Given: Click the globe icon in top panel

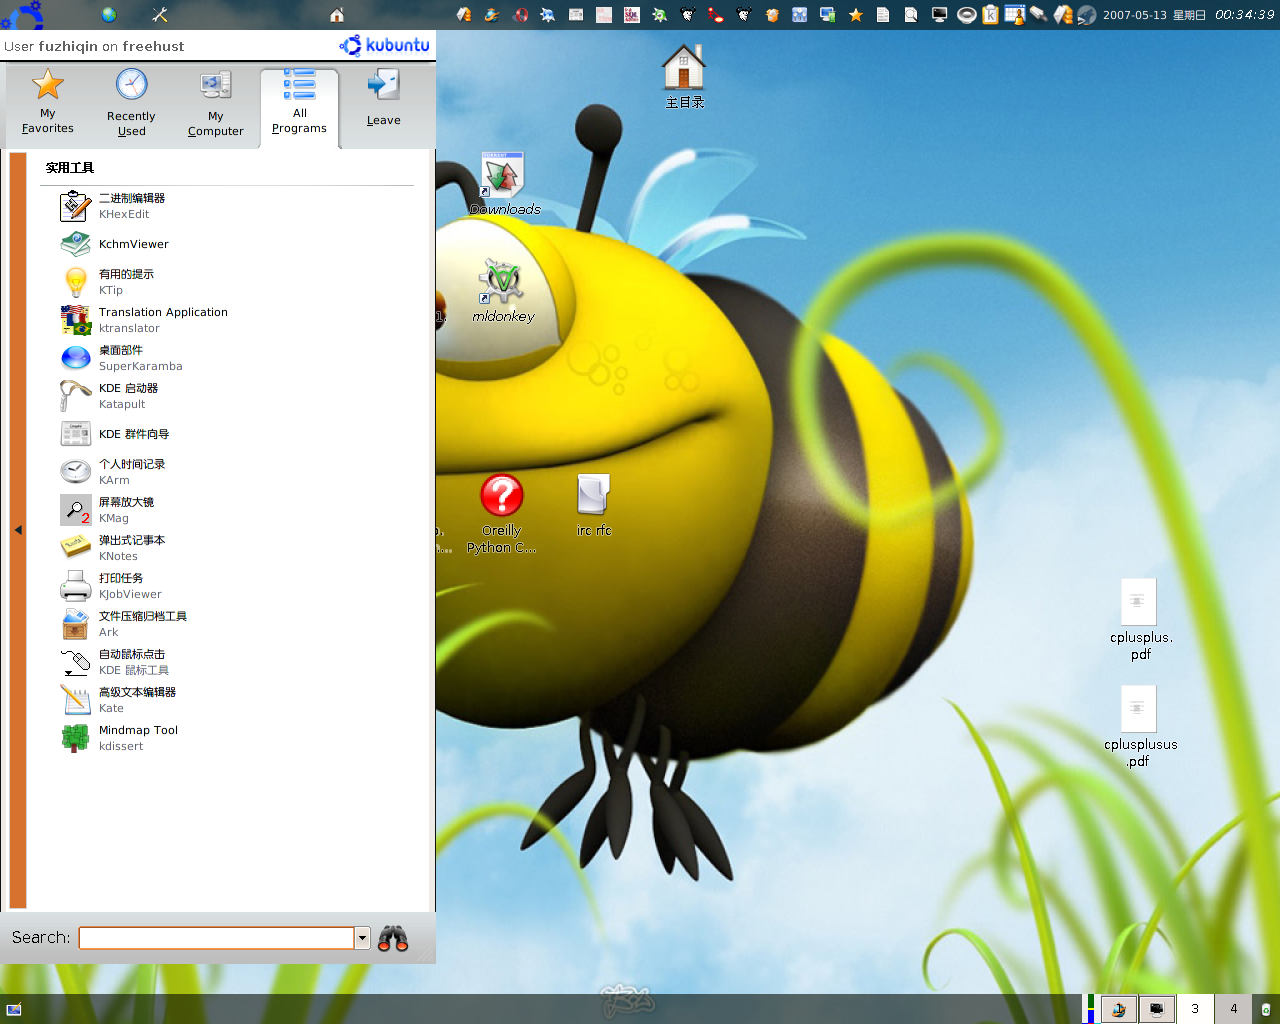Looking at the screenshot, I should click(x=109, y=15).
